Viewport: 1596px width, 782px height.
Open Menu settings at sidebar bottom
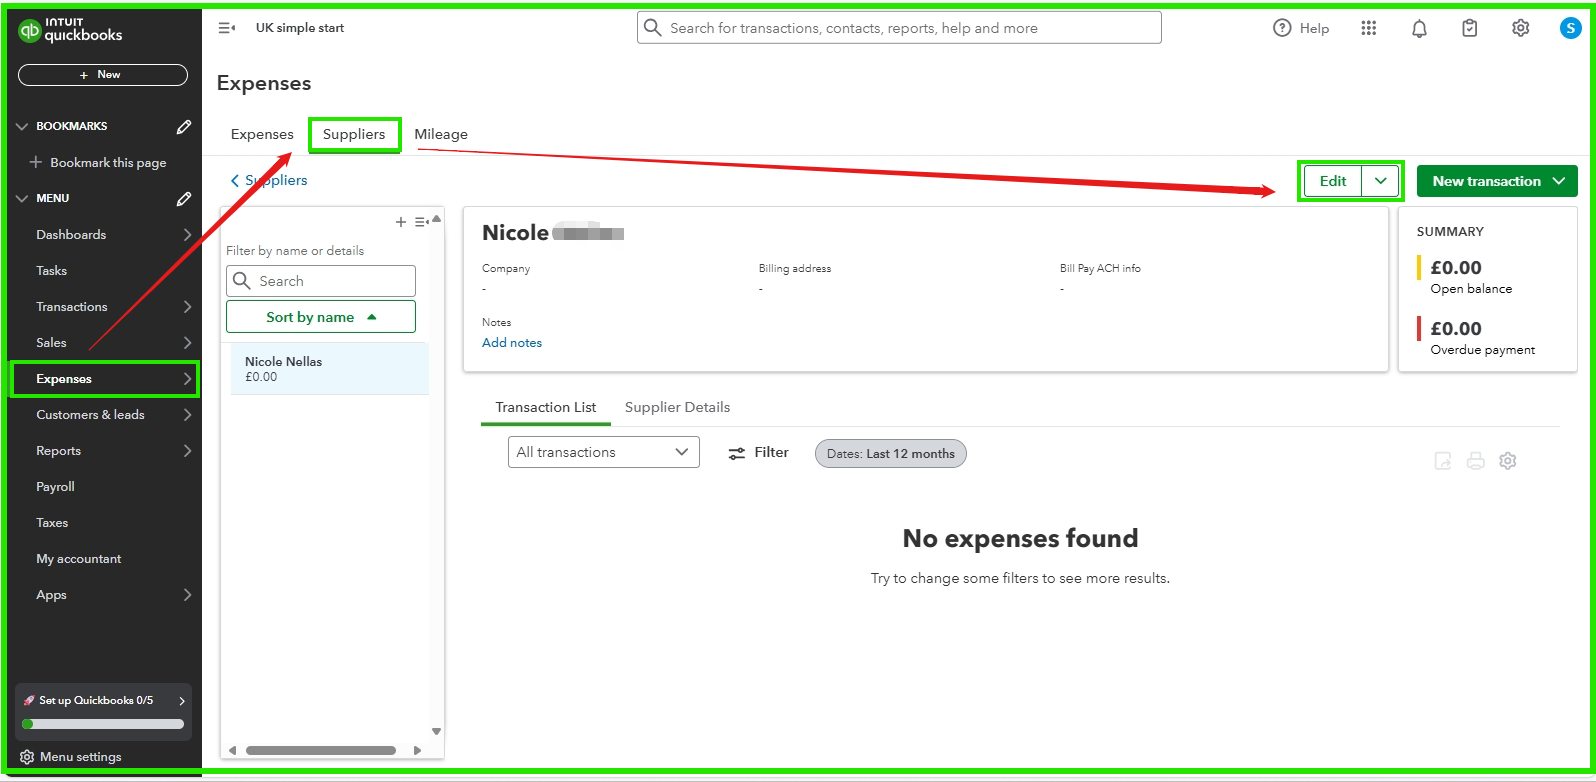coord(71,757)
